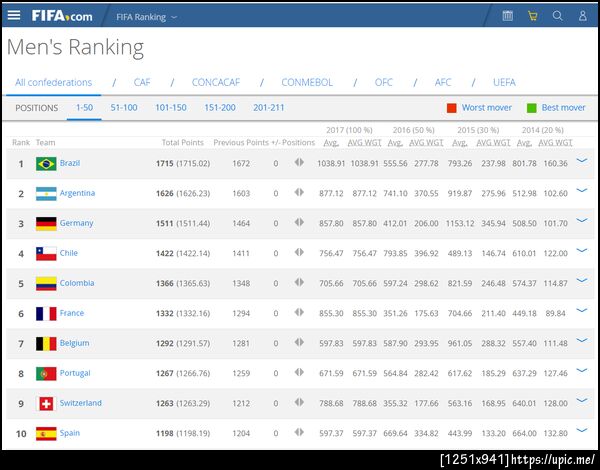Show positions 101-150

171,108
